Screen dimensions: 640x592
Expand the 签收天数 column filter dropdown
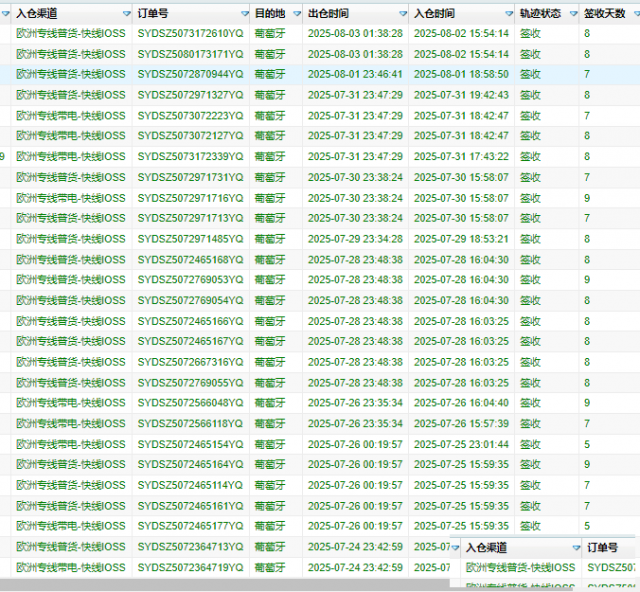pyautogui.click(x=632, y=14)
